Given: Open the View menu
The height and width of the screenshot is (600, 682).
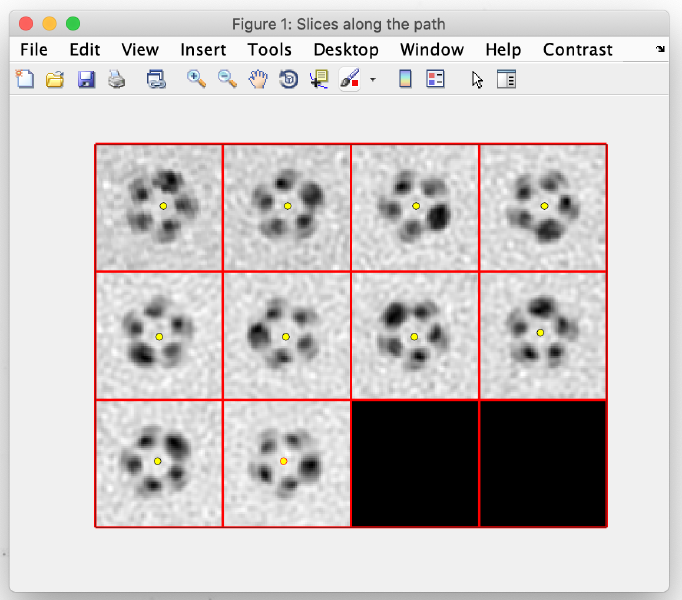Looking at the screenshot, I should coord(140,50).
